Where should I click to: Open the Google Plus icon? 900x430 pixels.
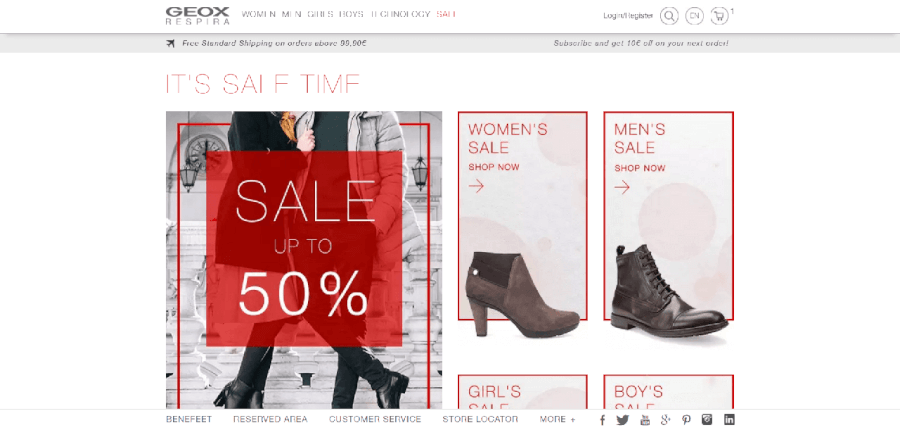point(666,420)
